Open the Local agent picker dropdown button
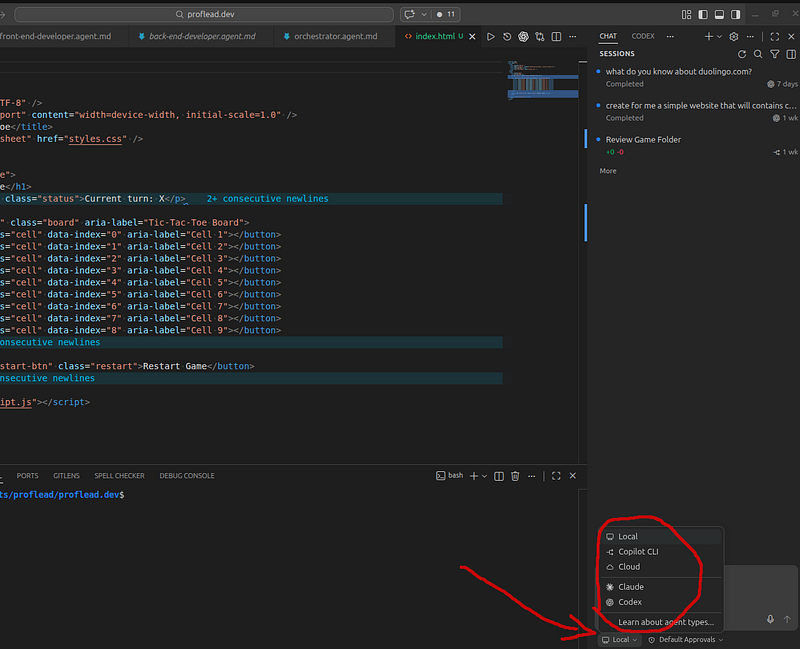This screenshot has width=800, height=649. pos(619,640)
